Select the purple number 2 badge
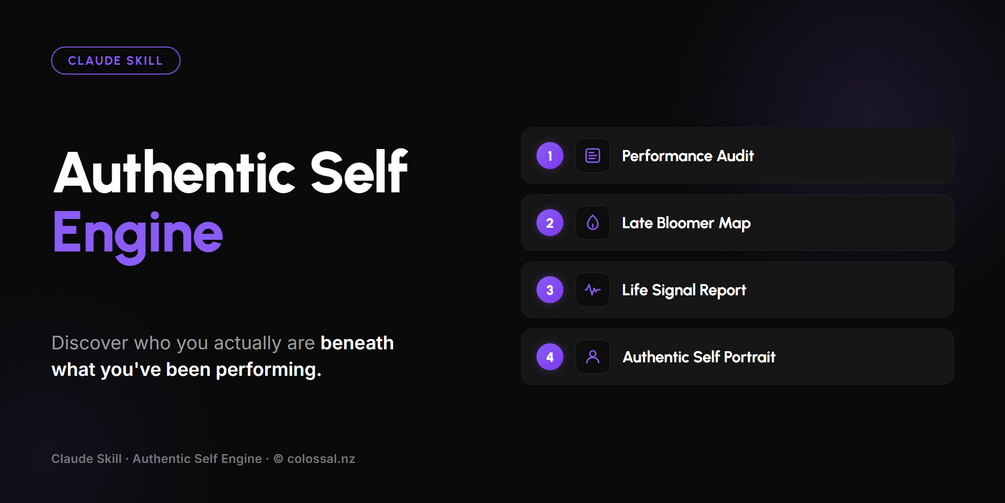The width and height of the screenshot is (1005, 503). (x=549, y=223)
